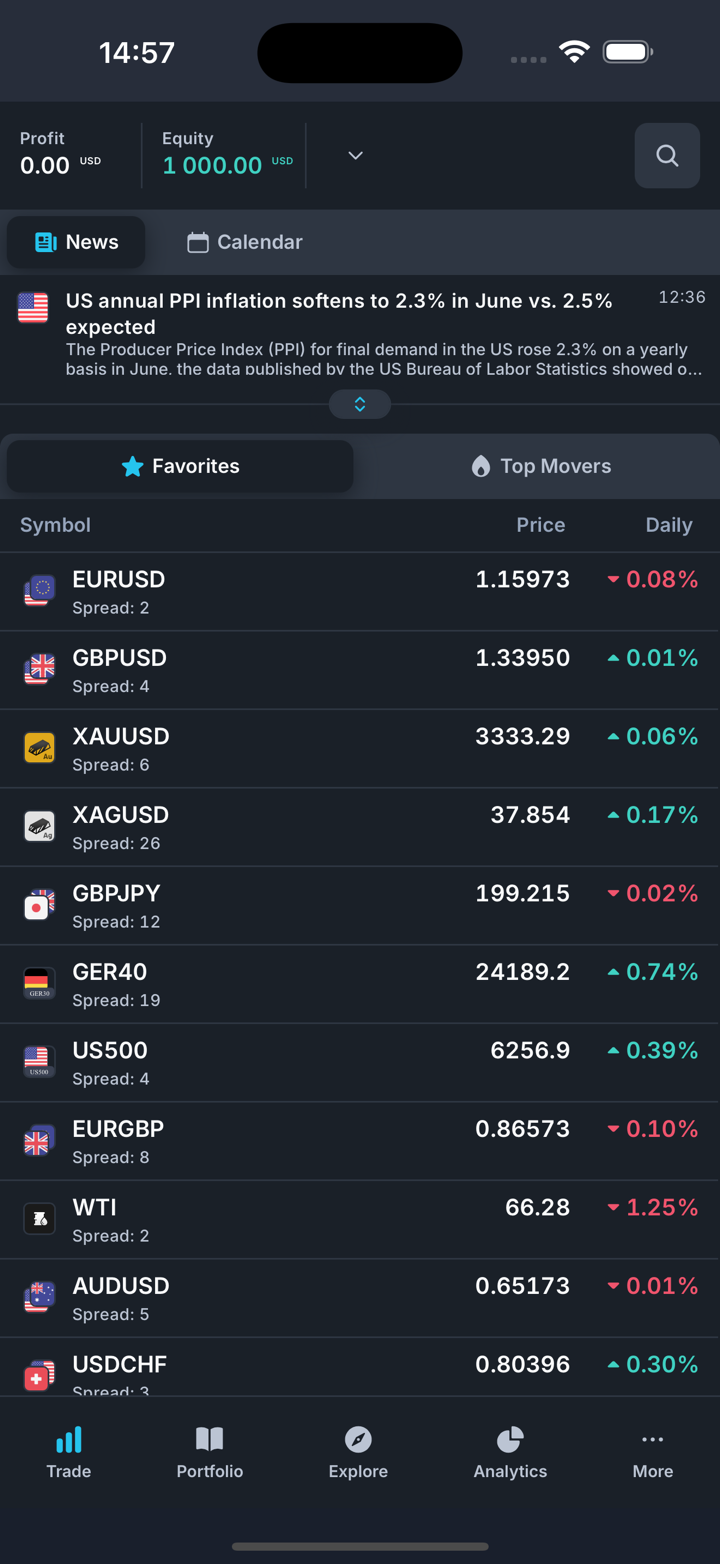
Task: Open the US annual PPI inflation headline
Action: pyautogui.click(x=339, y=313)
